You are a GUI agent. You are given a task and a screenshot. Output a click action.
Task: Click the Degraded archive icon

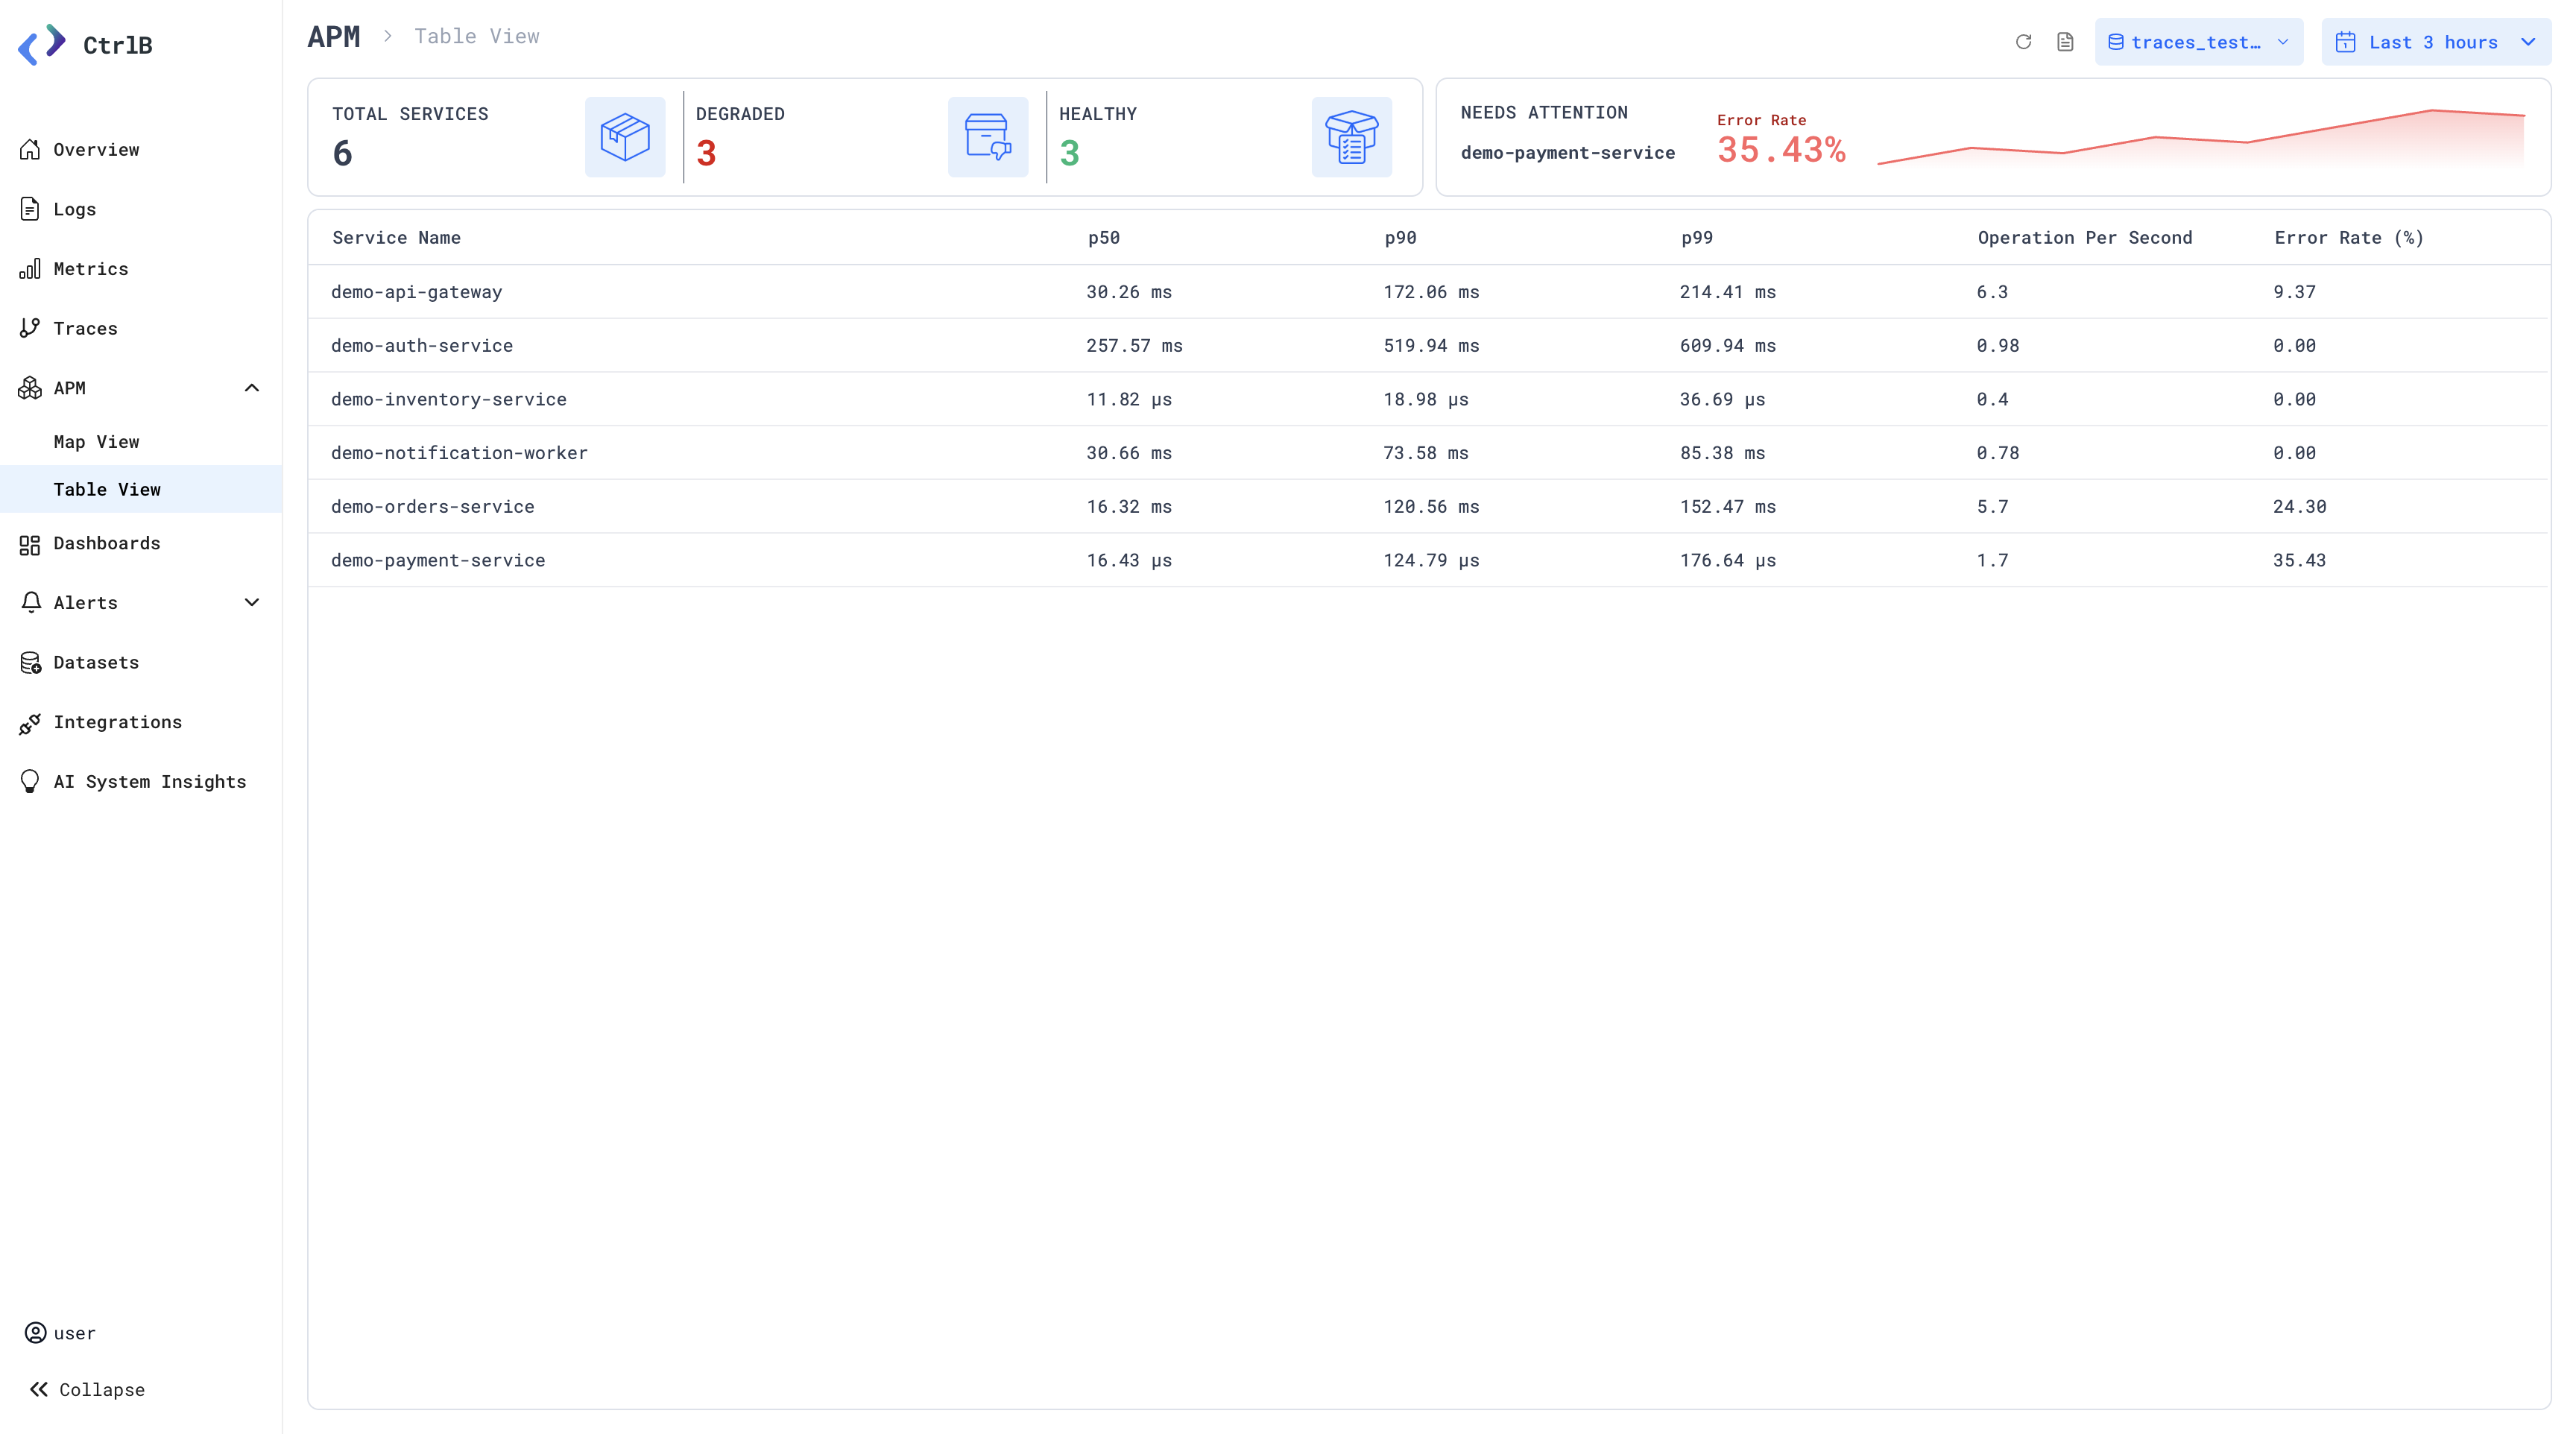pyautogui.click(x=988, y=137)
